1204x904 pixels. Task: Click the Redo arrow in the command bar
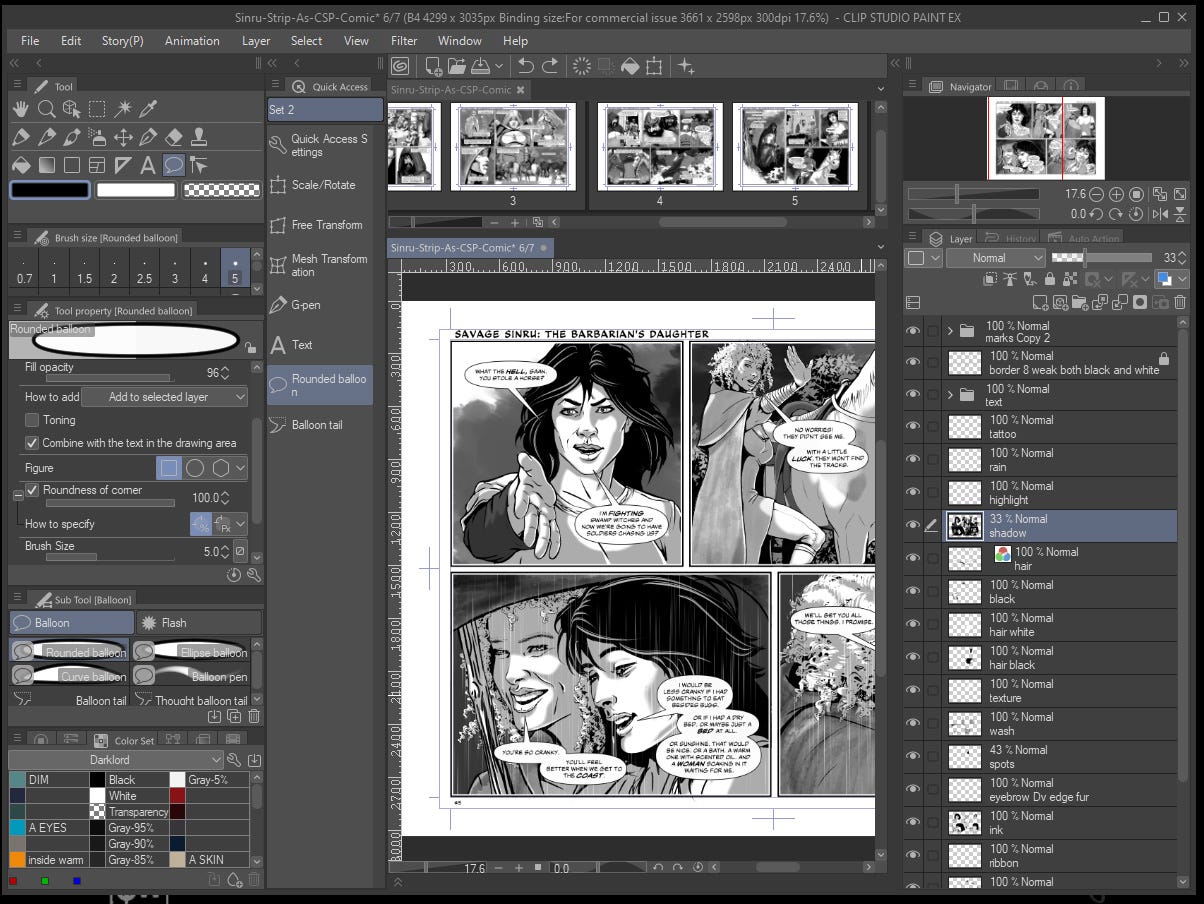pos(550,66)
